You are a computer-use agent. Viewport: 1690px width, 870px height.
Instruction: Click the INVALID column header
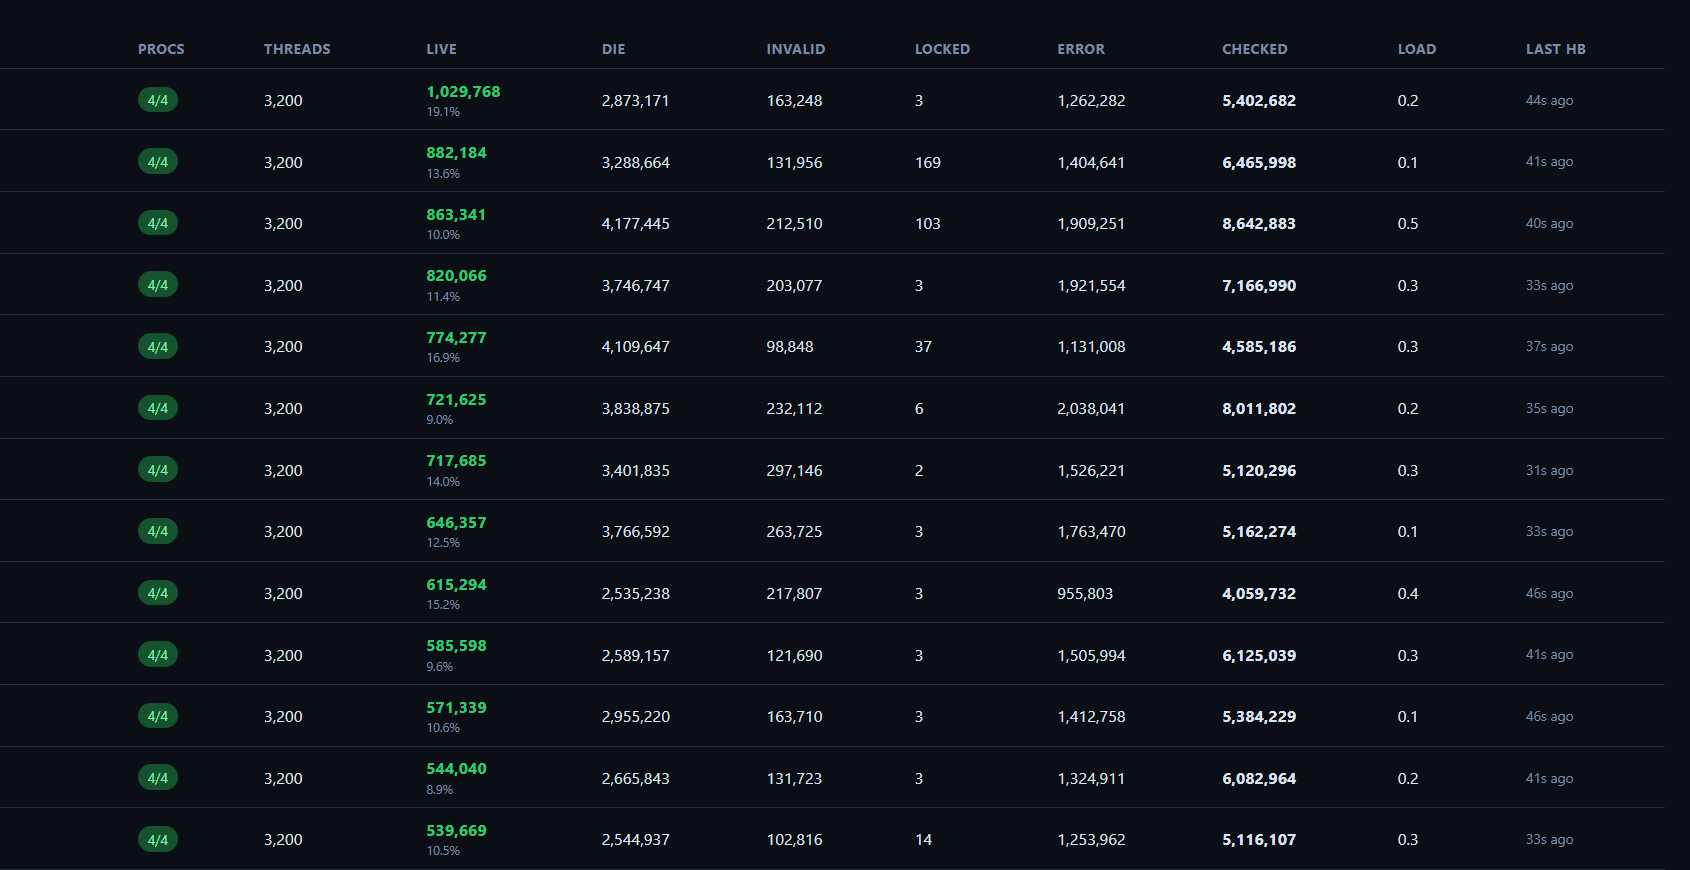click(x=796, y=49)
